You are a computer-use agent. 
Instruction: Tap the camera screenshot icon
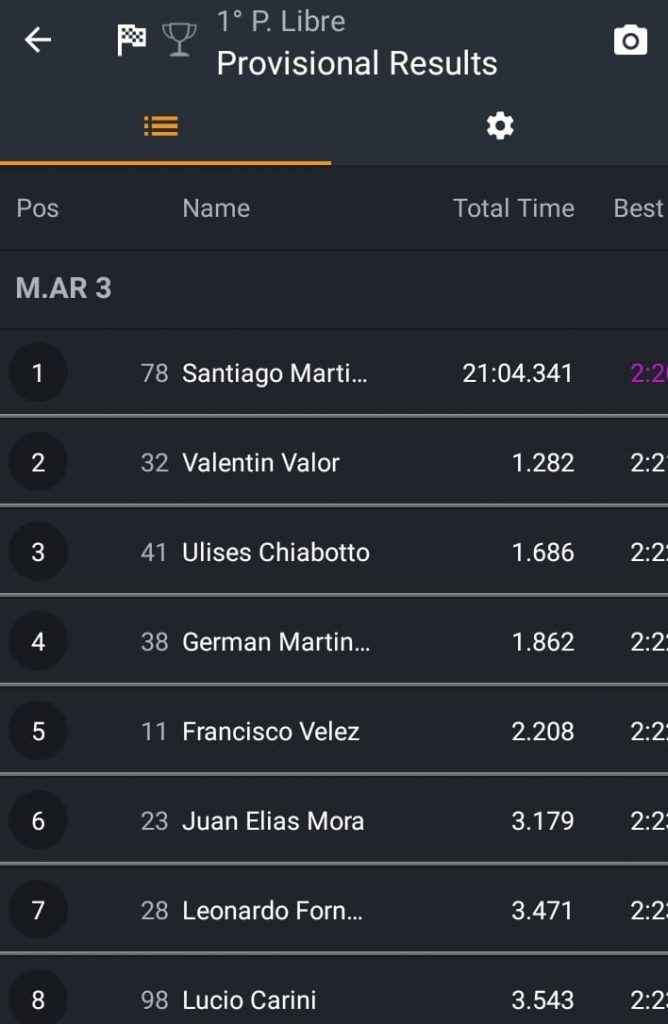pyautogui.click(x=630, y=40)
